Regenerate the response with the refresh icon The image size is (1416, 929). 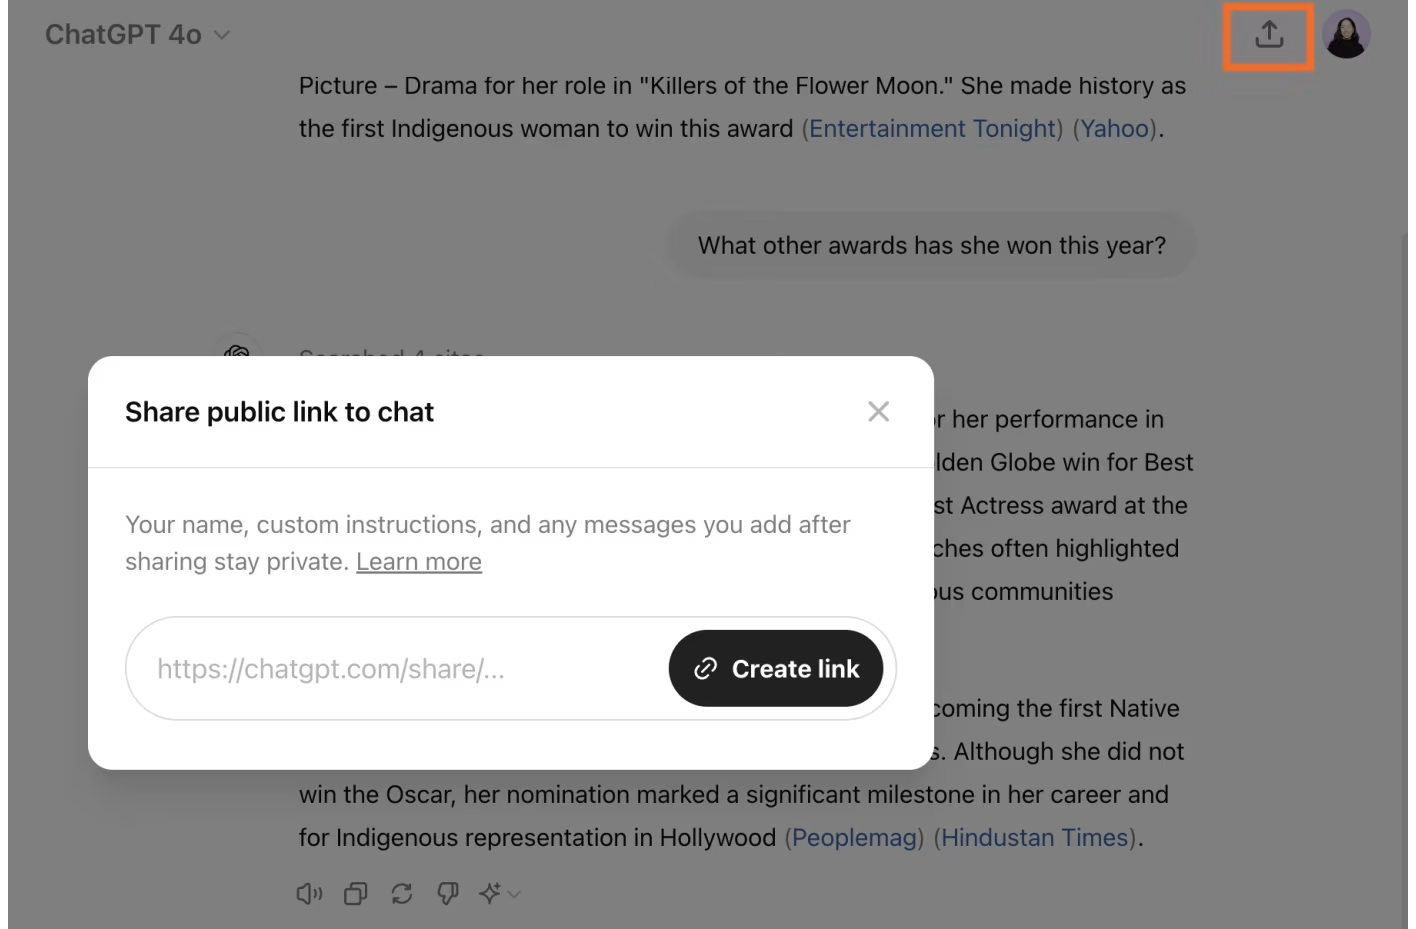click(x=402, y=893)
